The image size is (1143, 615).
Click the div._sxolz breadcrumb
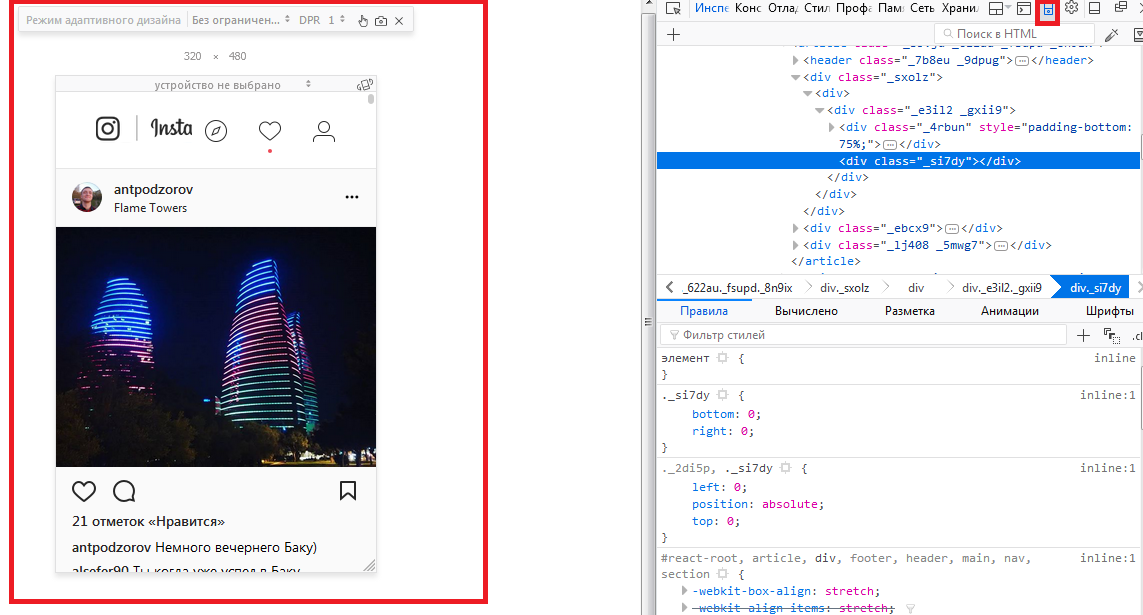point(844,288)
